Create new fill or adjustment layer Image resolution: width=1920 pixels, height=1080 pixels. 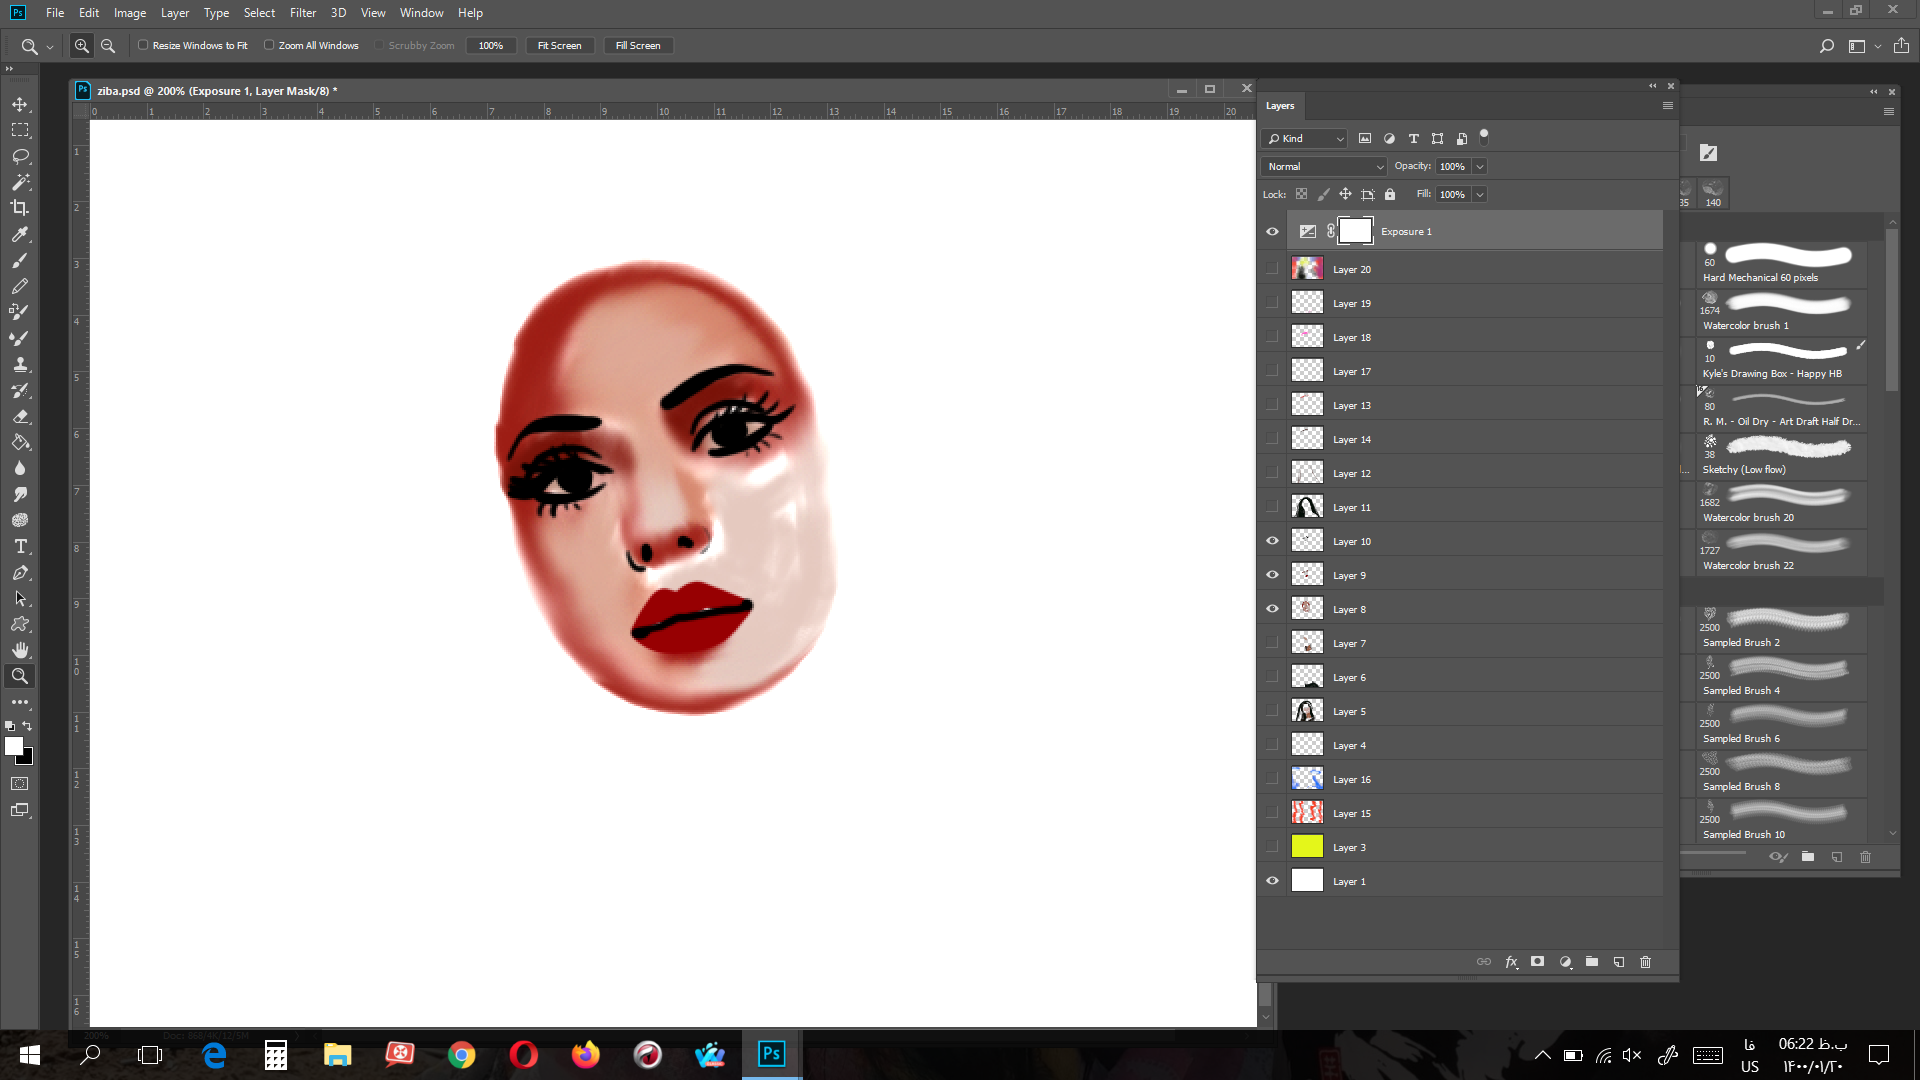[x=1565, y=962]
